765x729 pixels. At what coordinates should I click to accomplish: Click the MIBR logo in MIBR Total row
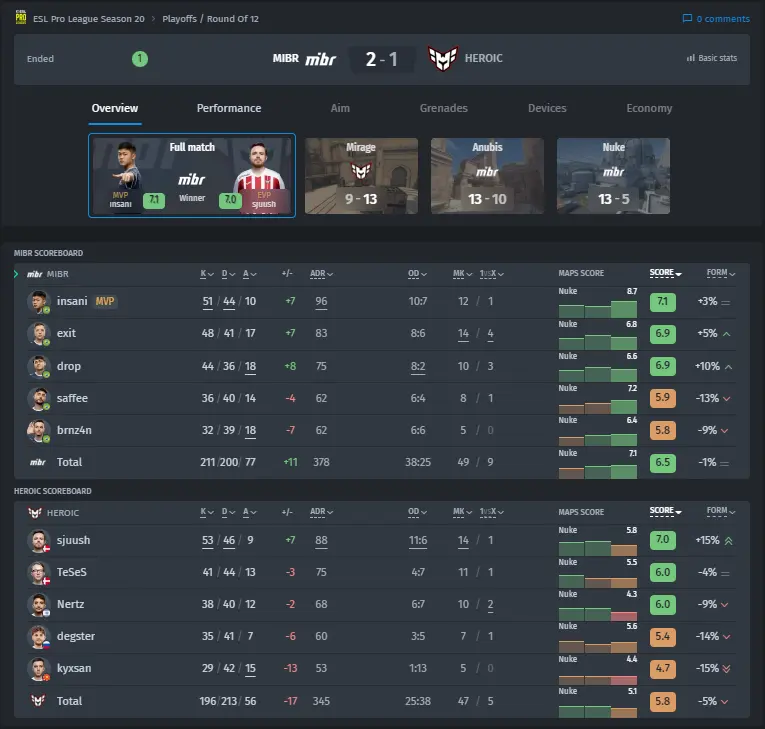pos(38,462)
